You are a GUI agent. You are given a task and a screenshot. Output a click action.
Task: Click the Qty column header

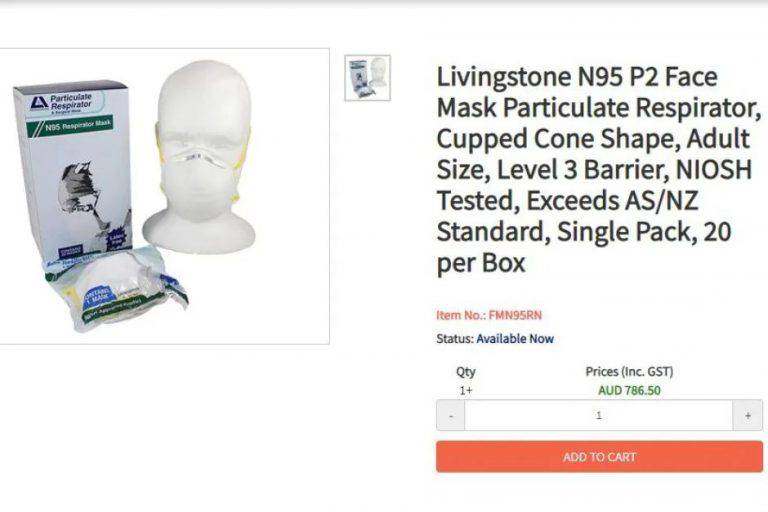(x=466, y=372)
